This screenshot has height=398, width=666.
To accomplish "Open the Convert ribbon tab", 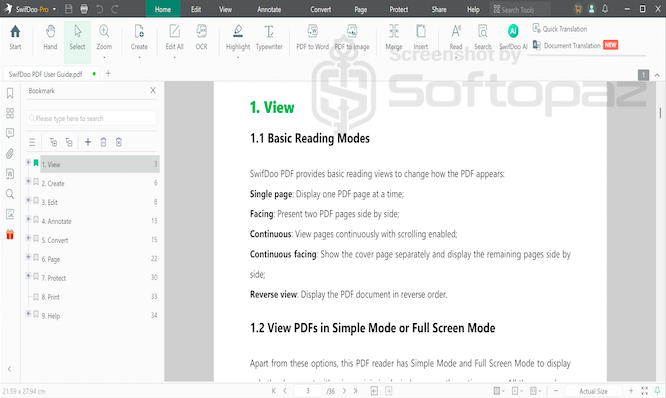I will (x=320, y=9).
